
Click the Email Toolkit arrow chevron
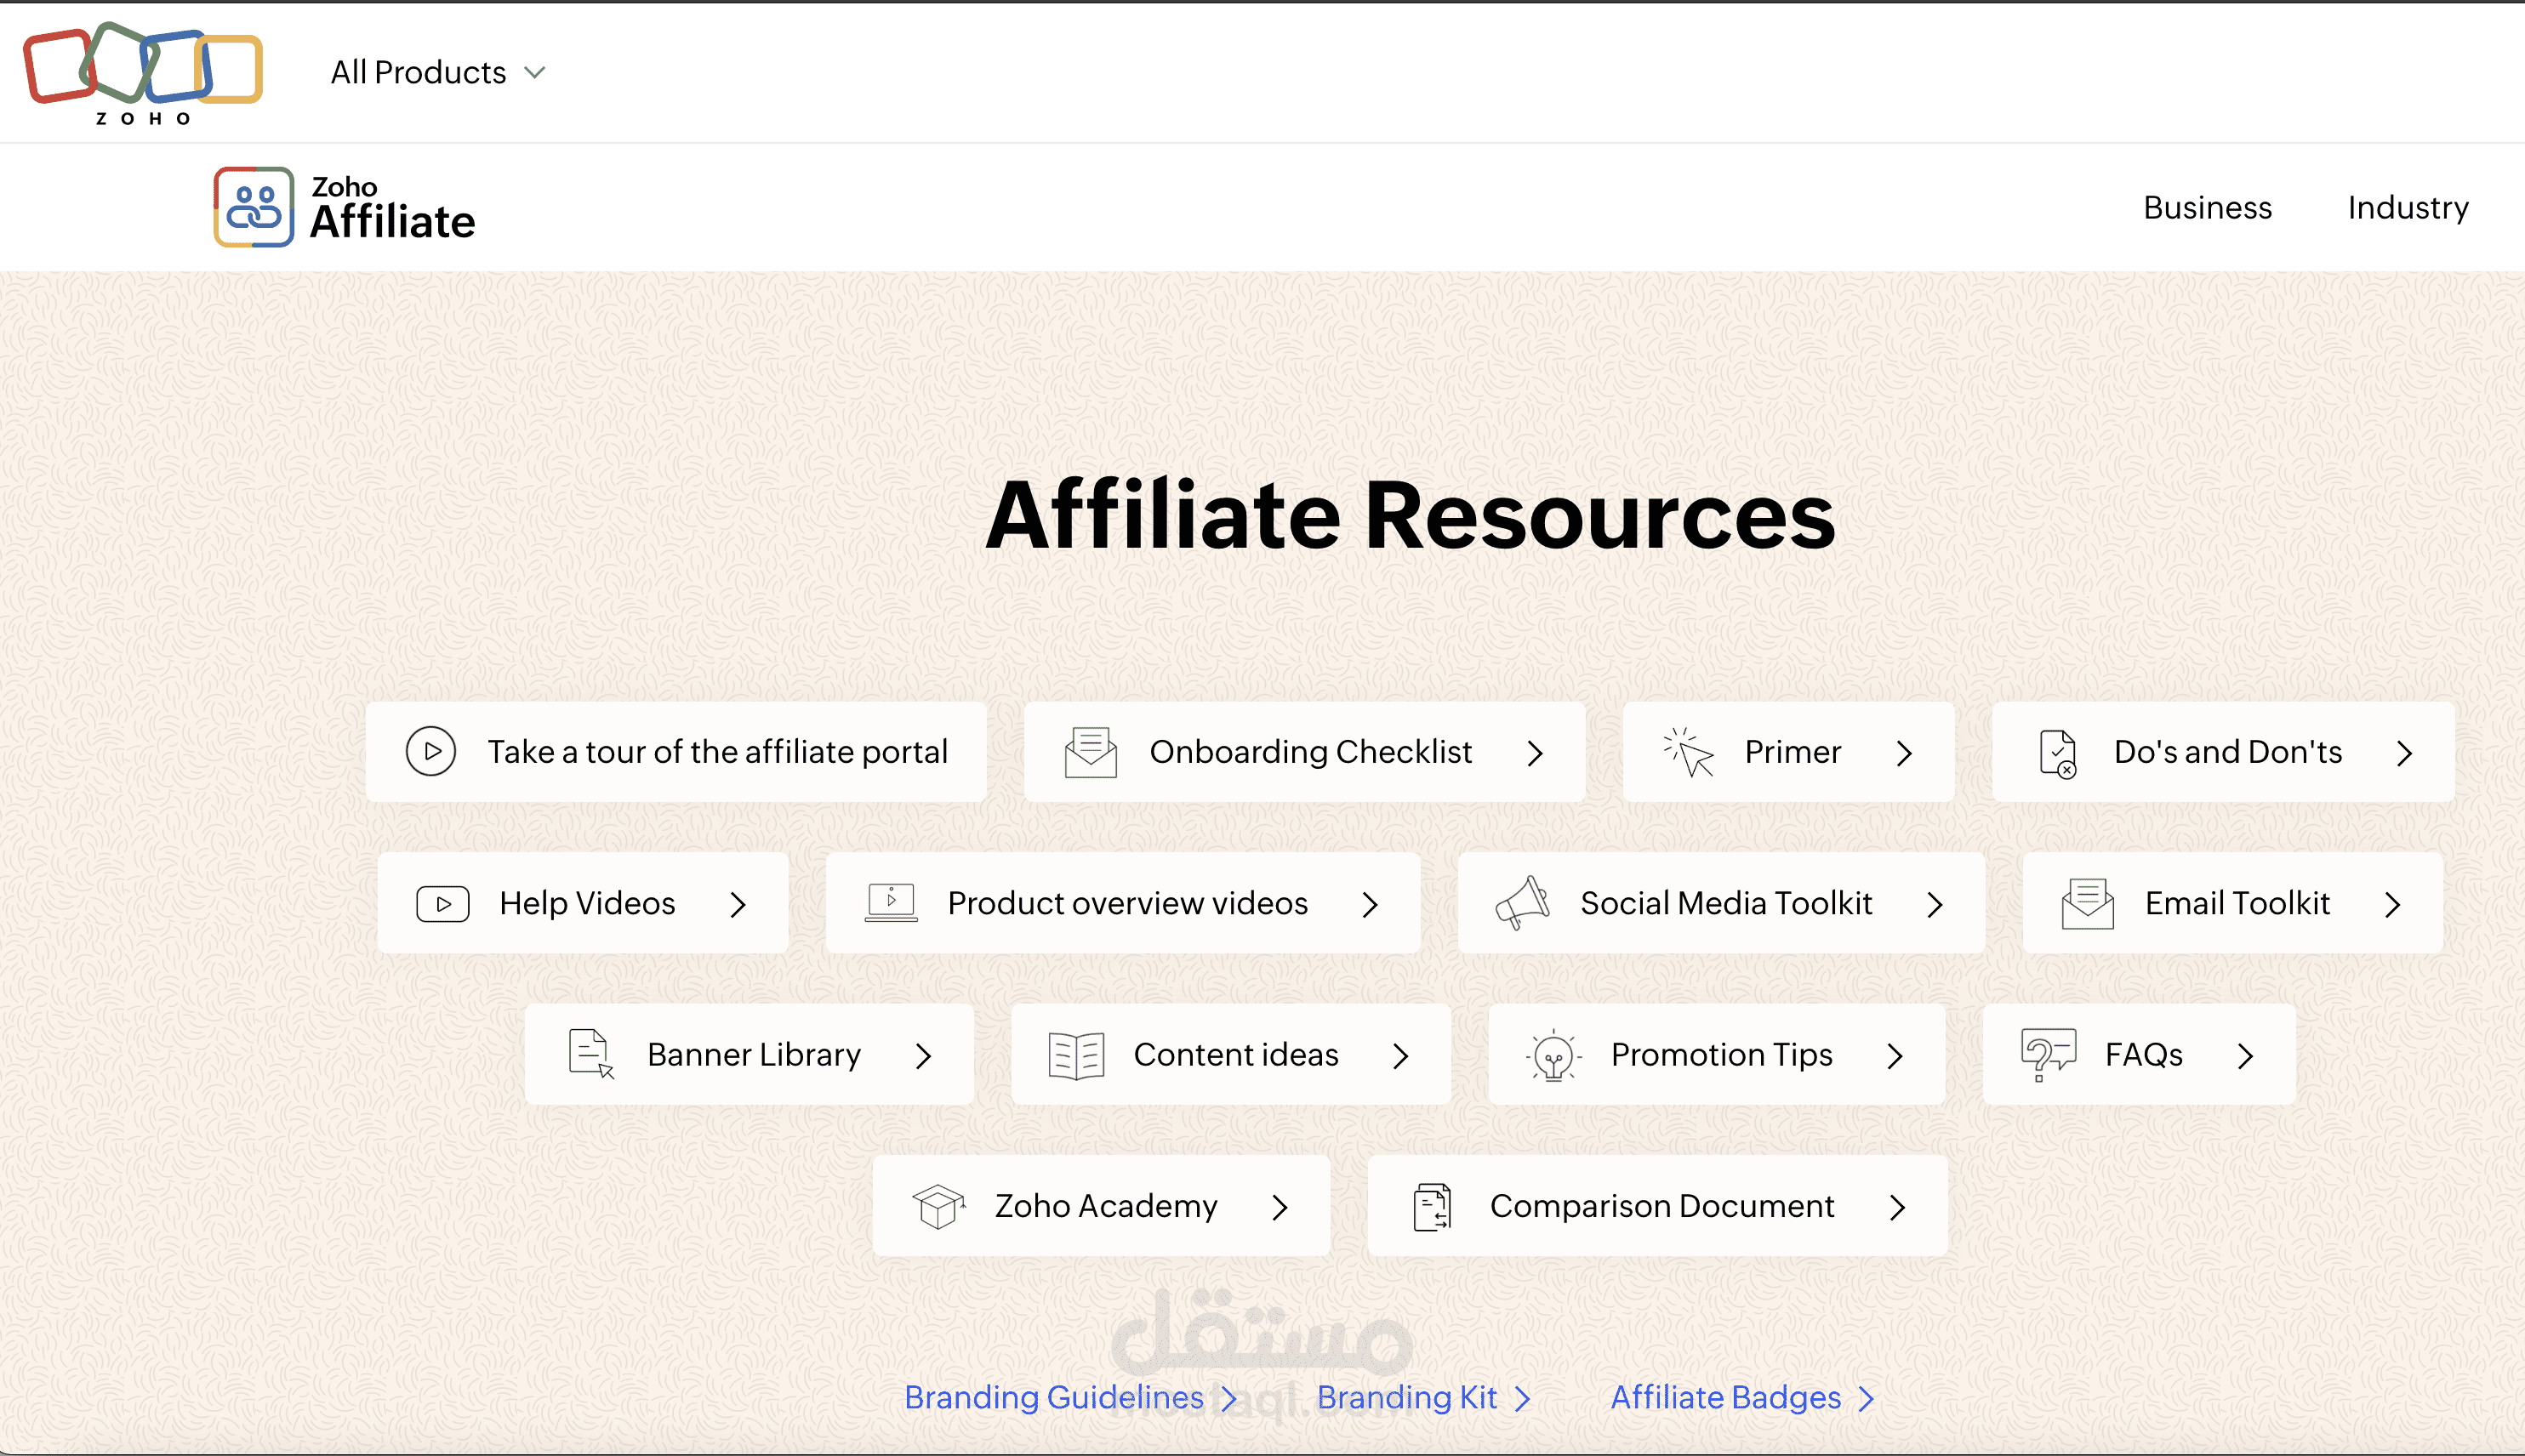tap(2393, 904)
